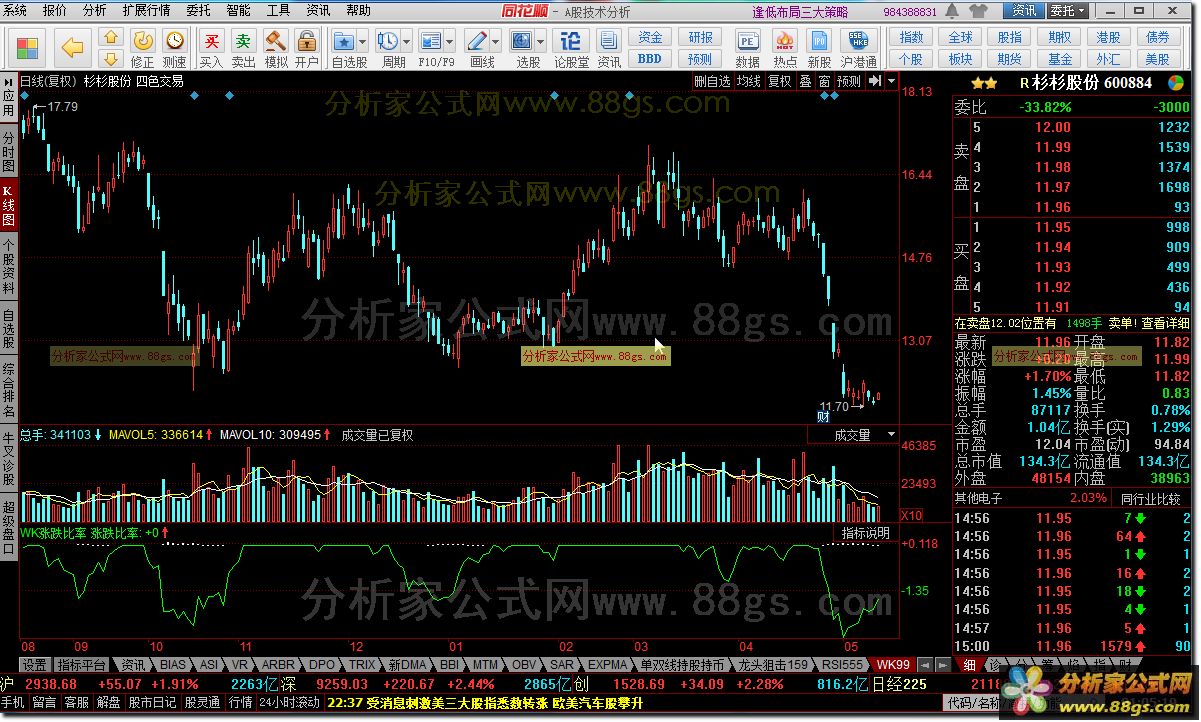The height and width of the screenshot is (722, 1201).
Task: Expand the 画线 dropdown arrow
Action: point(495,41)
